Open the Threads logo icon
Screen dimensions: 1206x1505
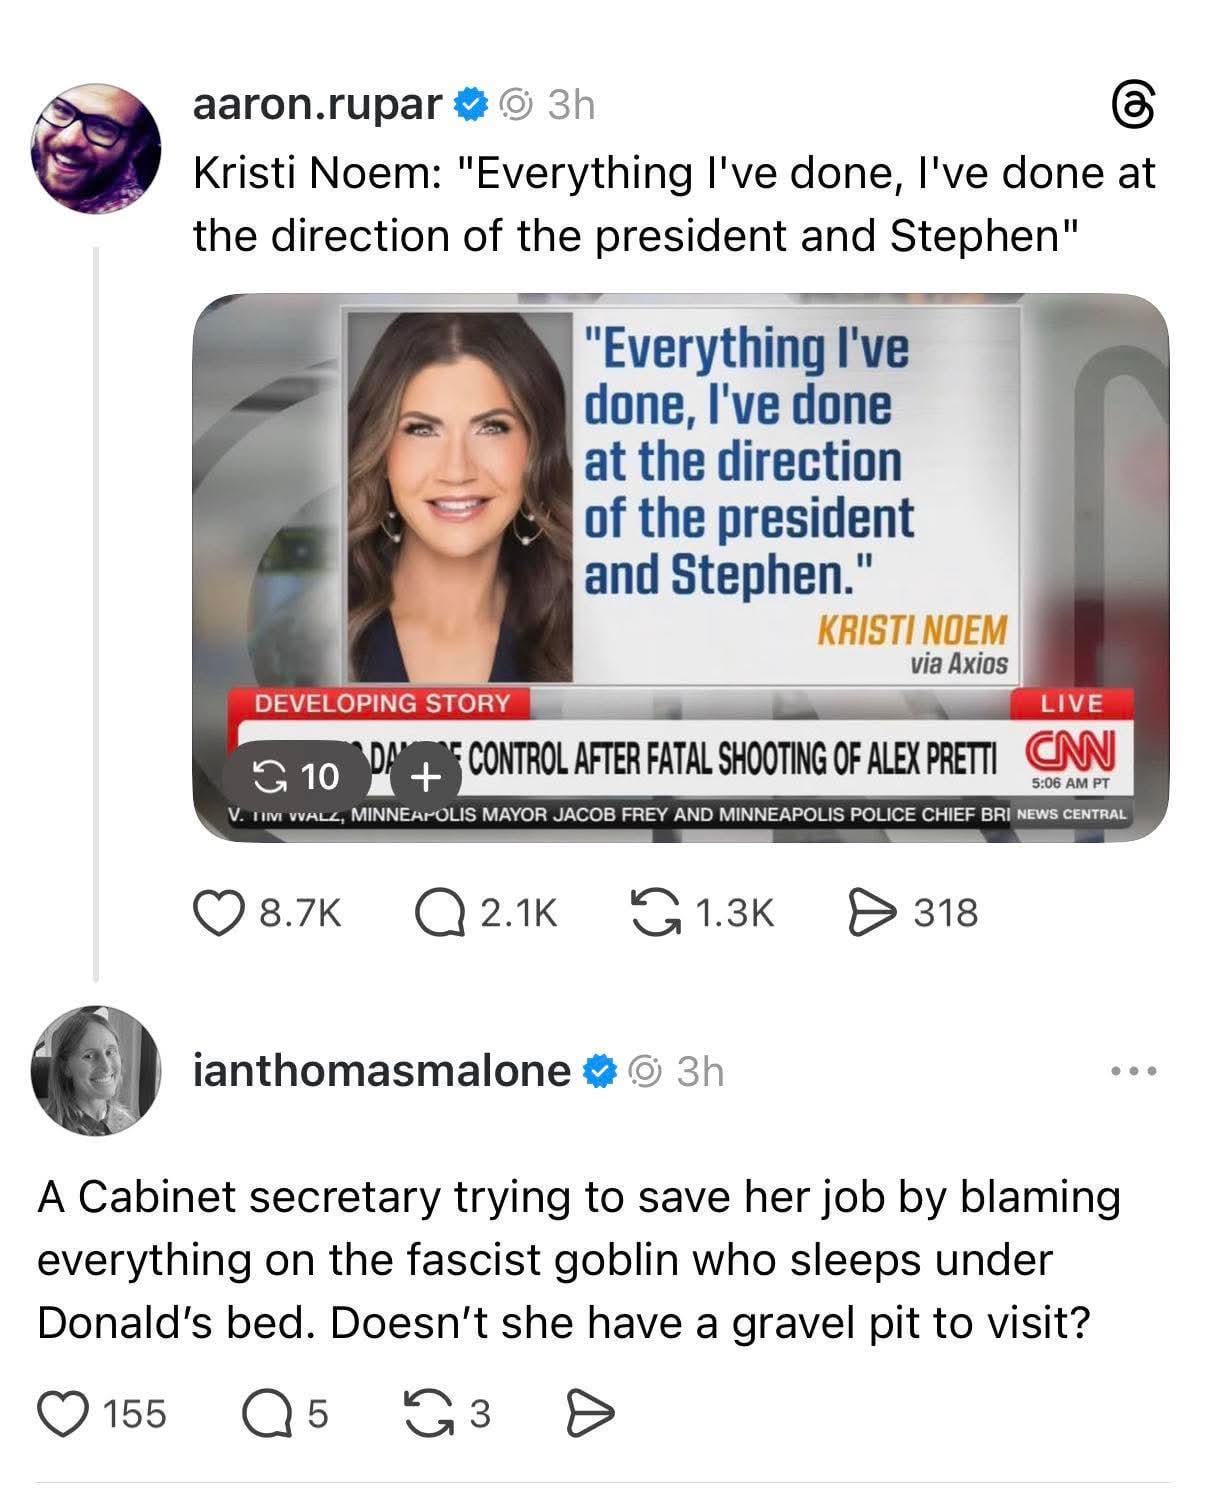tap(1134, 106)
